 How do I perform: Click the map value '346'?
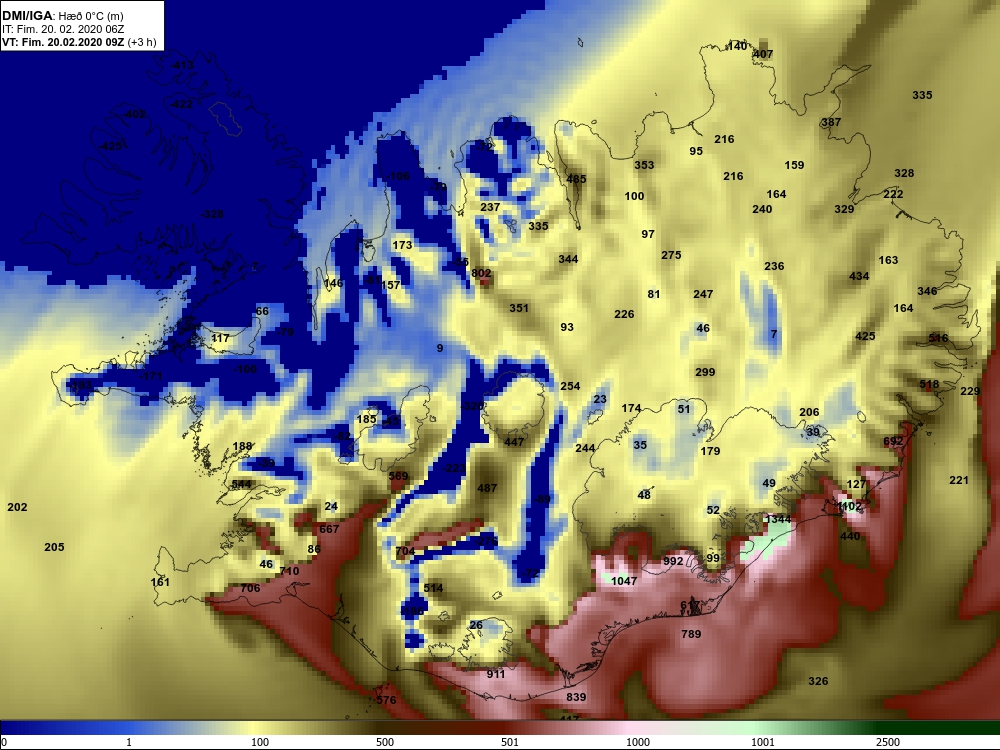[927, 291]
